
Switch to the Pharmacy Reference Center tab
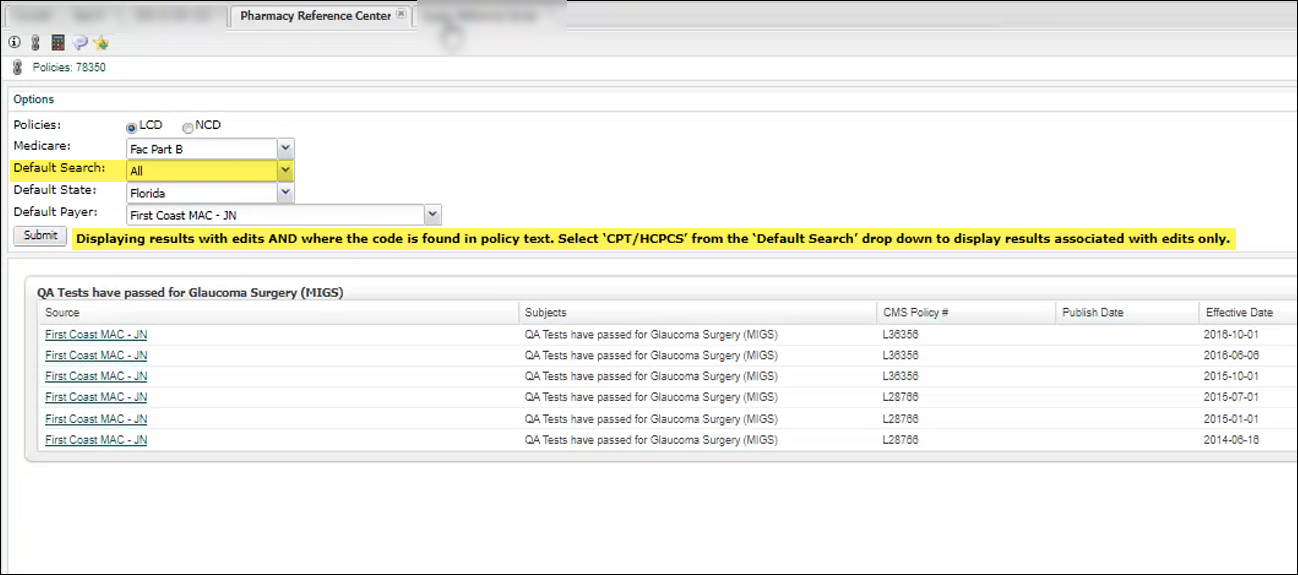pos(315,16)
